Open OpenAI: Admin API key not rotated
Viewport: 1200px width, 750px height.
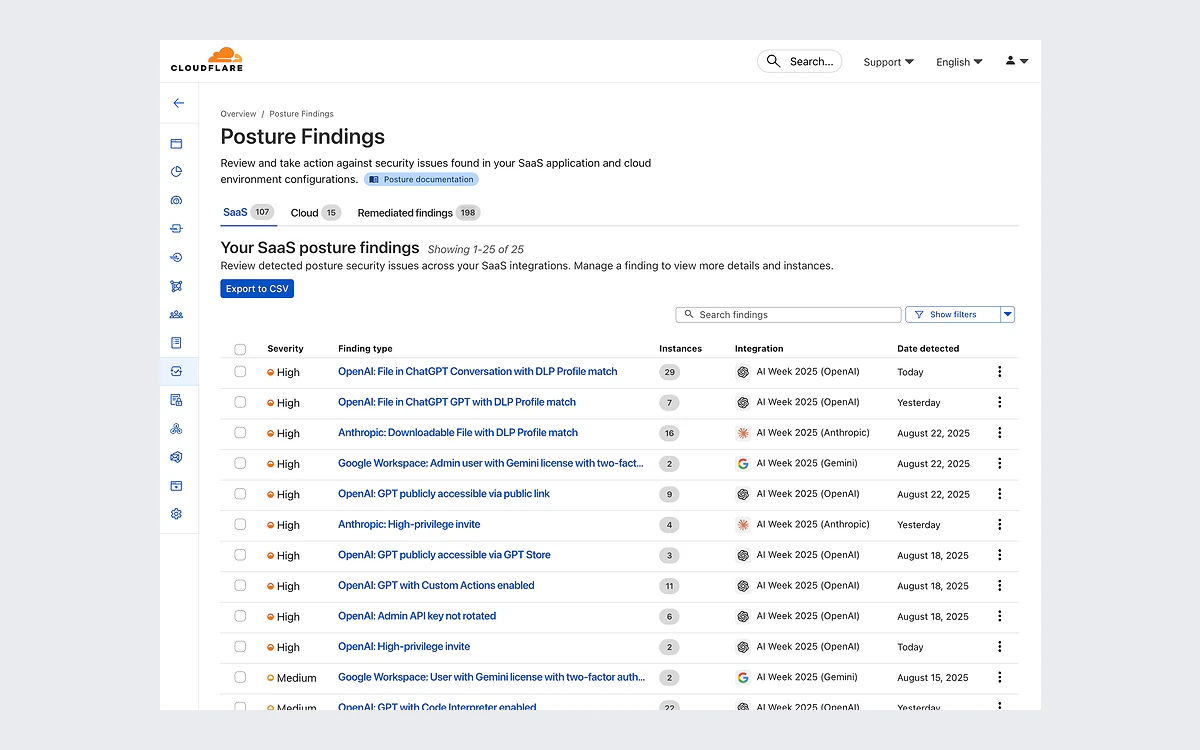tap(417, 616)
